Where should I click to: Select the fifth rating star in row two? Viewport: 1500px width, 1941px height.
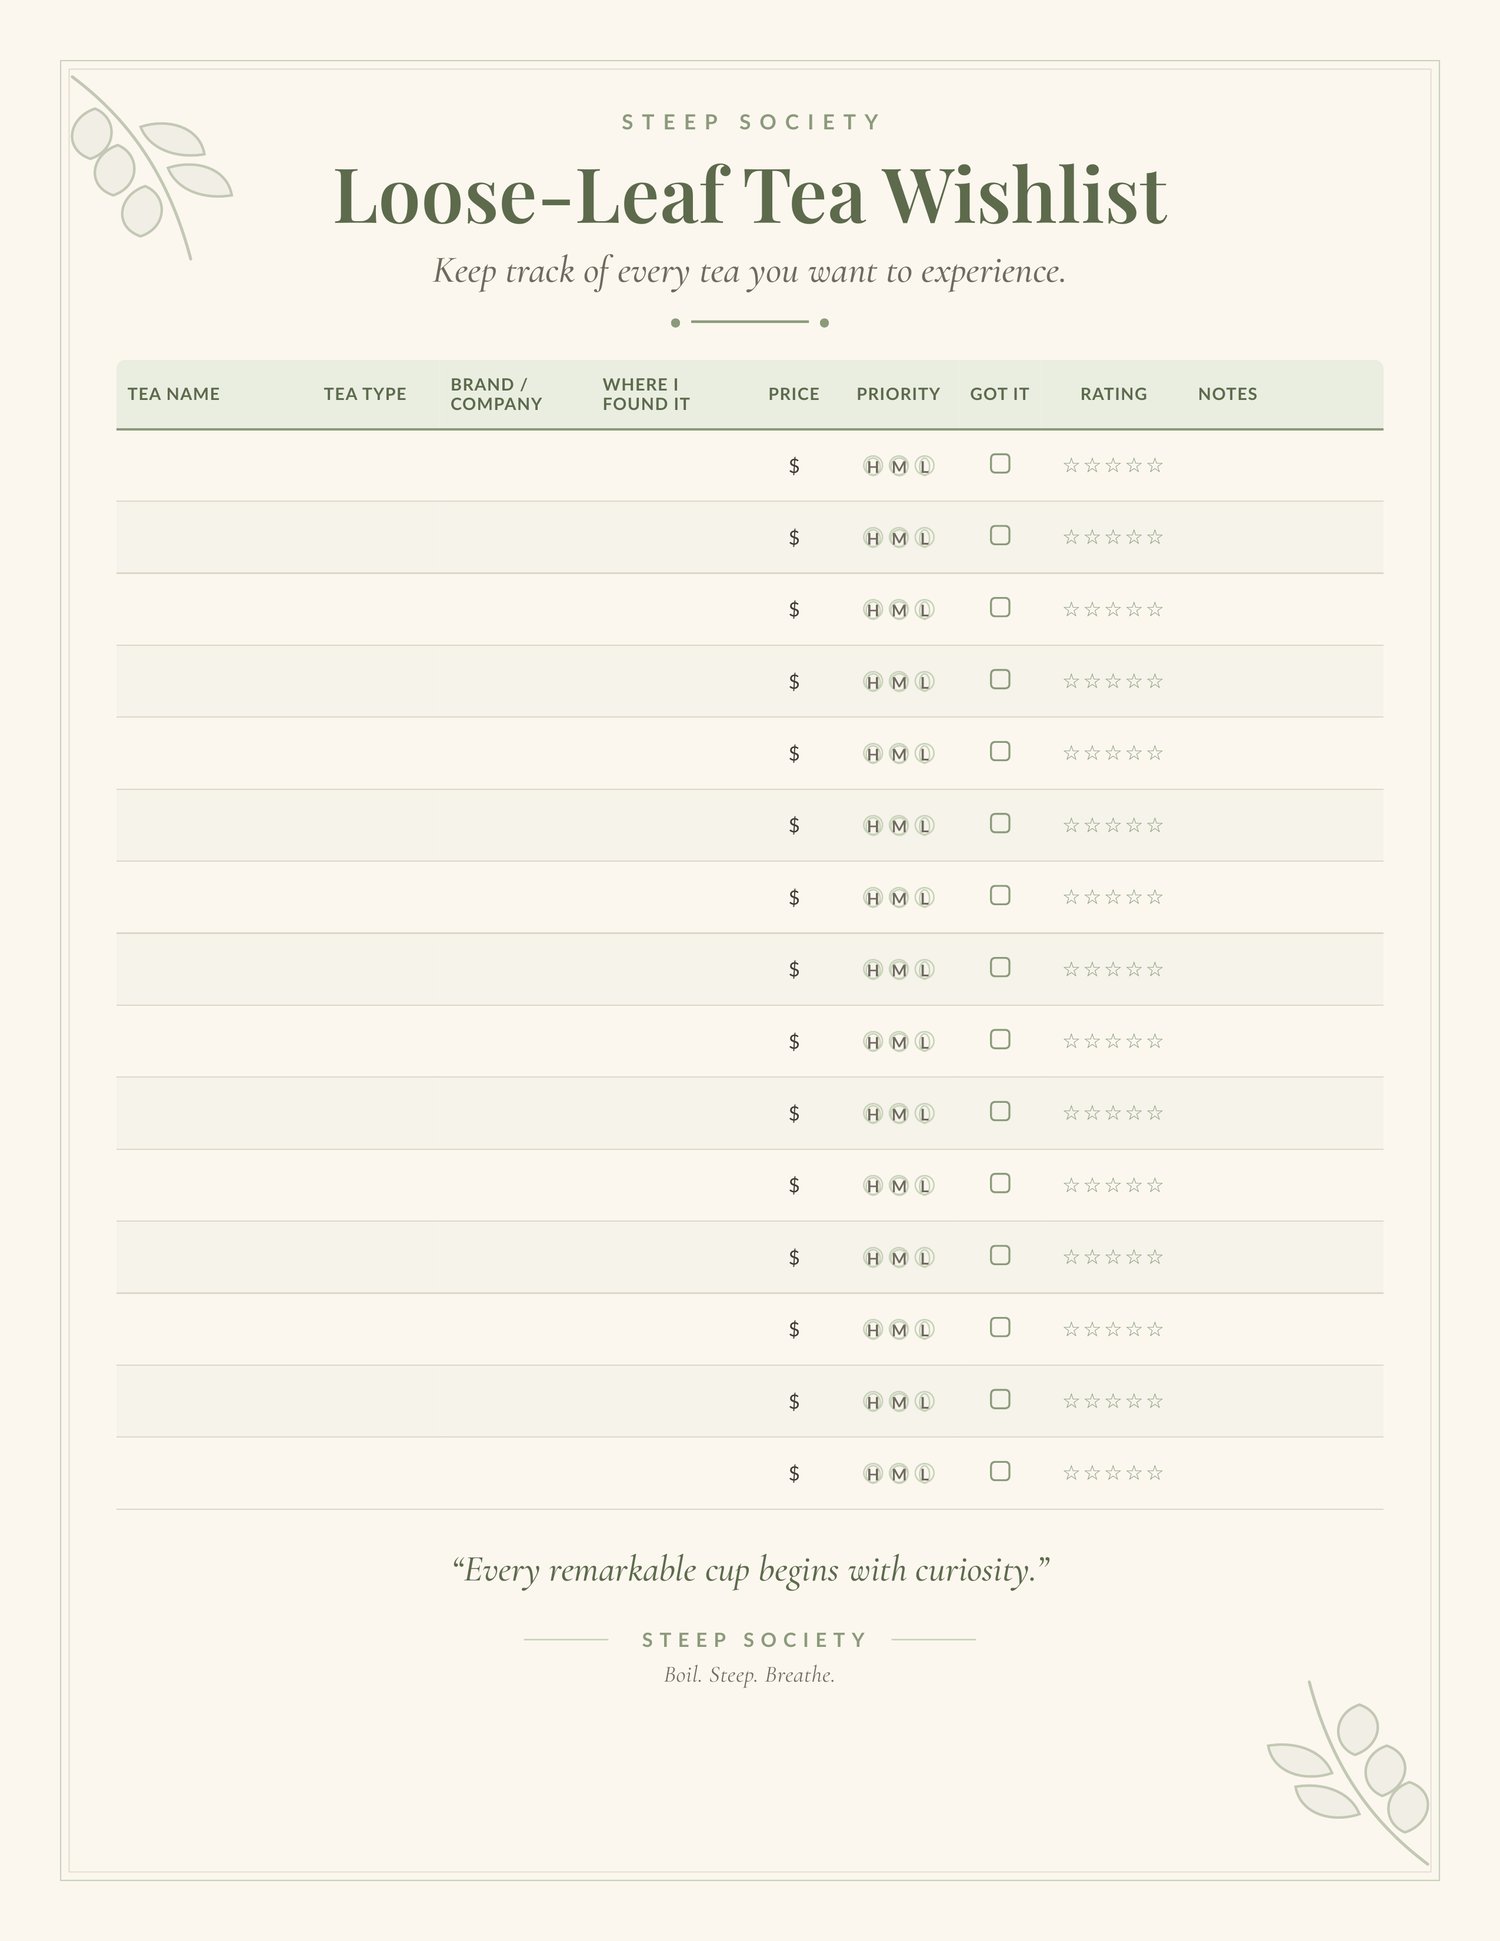pyautogui.click(x=1155, y=537)
